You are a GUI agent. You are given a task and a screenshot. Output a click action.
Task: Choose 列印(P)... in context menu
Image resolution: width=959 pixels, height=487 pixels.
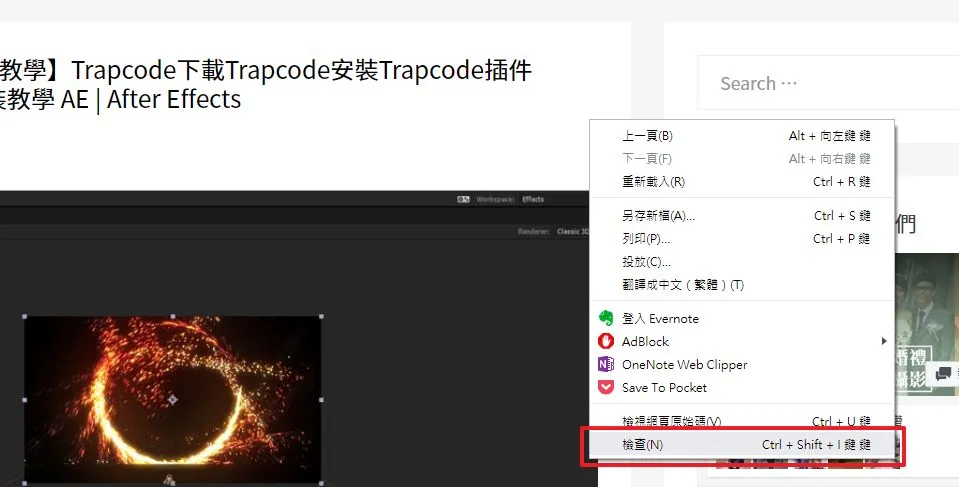click(x=742, y=239)
